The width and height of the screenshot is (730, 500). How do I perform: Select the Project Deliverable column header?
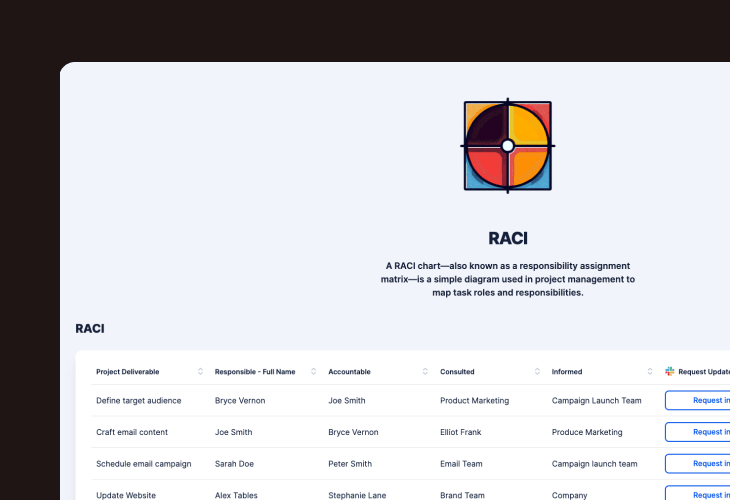[127, 372]
